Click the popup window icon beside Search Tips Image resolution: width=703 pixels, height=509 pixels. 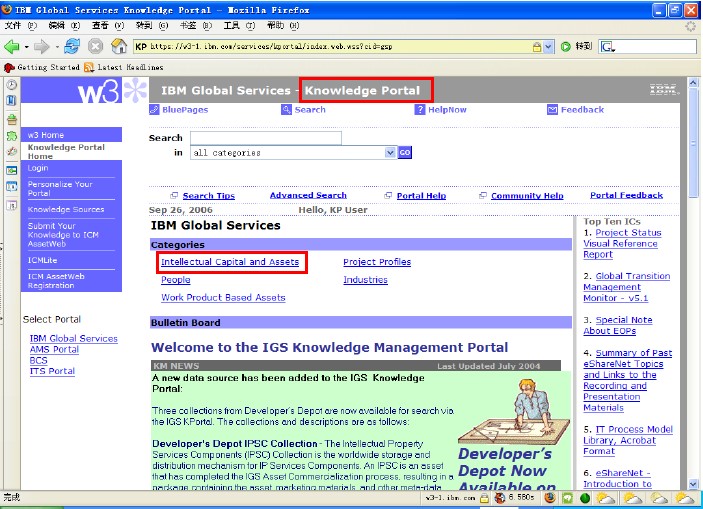point(174,196)
